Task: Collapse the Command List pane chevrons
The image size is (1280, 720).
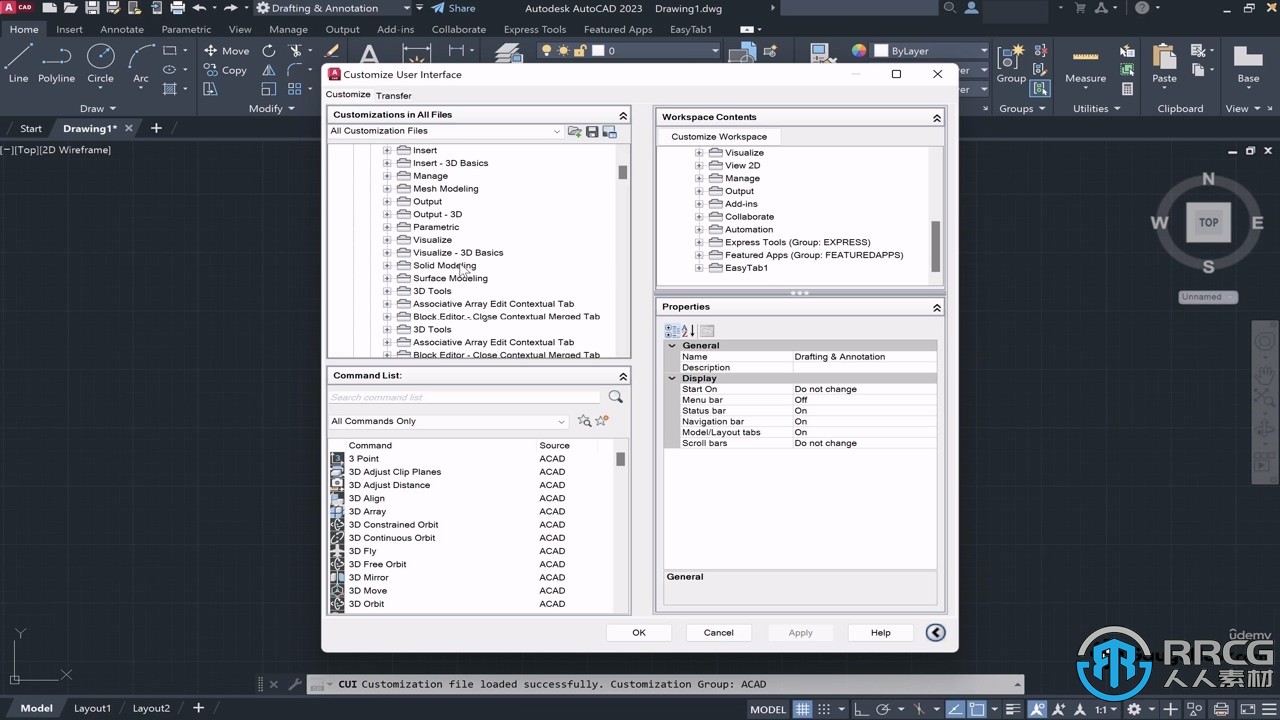Action: (x=623, y=376)
